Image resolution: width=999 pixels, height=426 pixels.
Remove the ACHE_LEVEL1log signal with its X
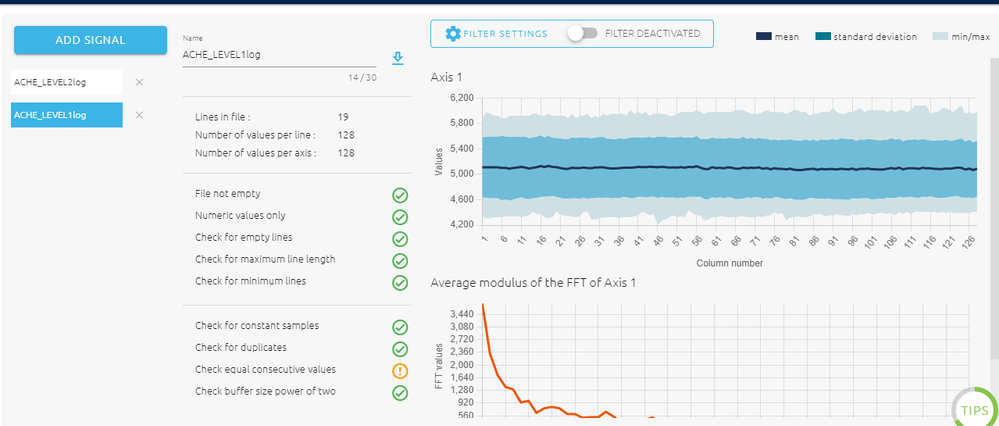click(140, 115)
